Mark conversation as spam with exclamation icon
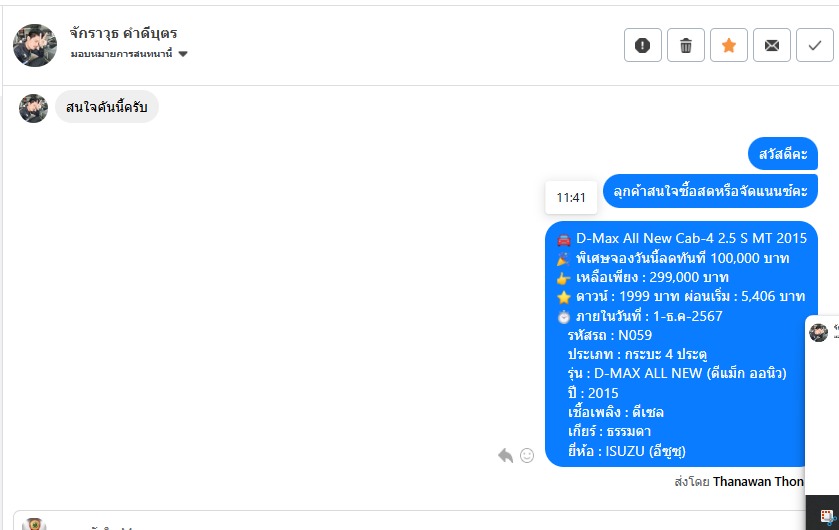Viewport: 839px width, 530px height. pyautogui.click(x=643, y=45)
